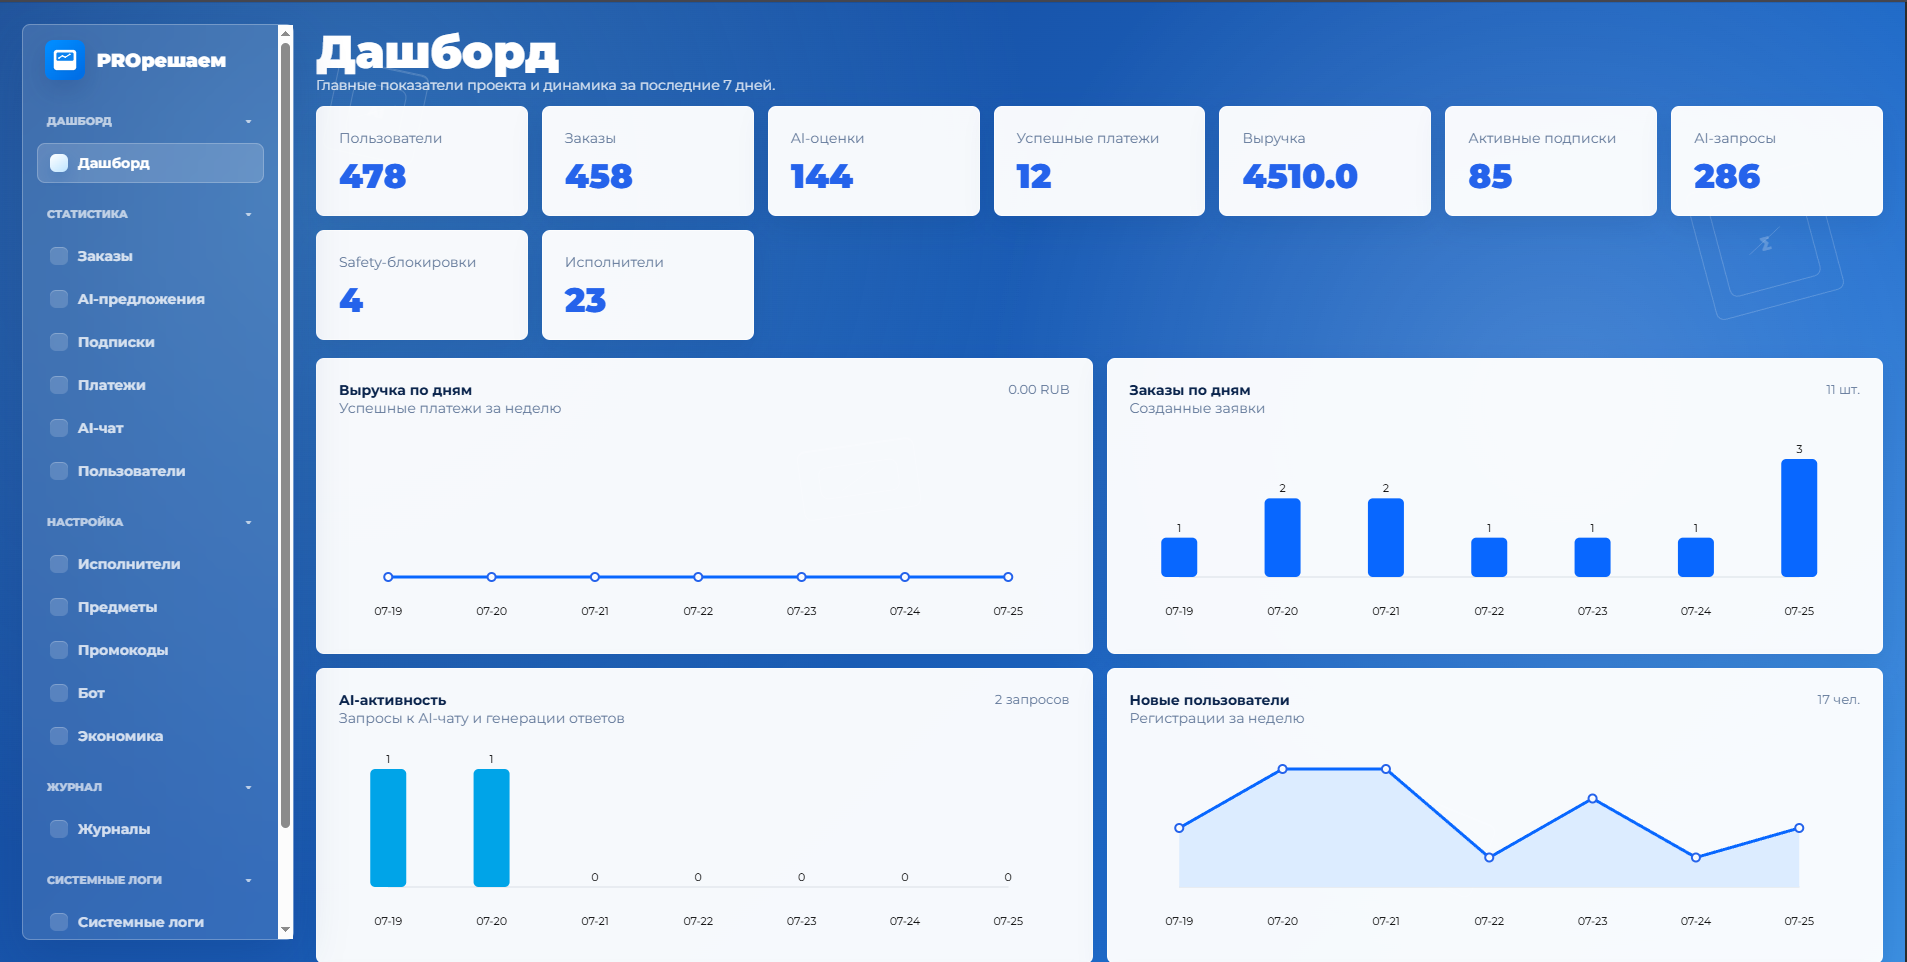Image resolution: width=1907 pixels, height=962 pixels.
Task: Go to Предметы settings
Action: click(x=150, y=607)
